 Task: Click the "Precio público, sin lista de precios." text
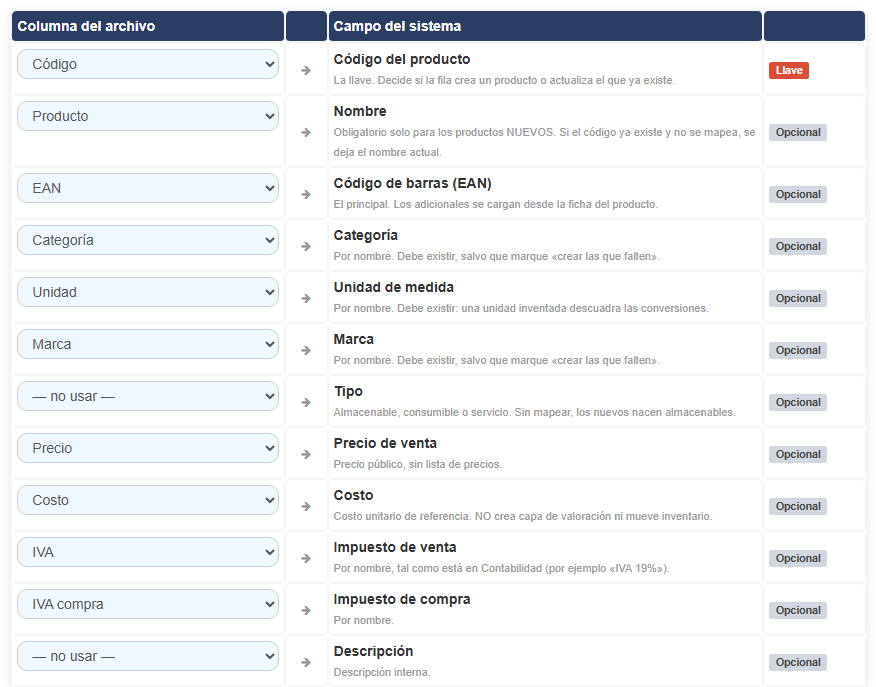pos(418,464)
